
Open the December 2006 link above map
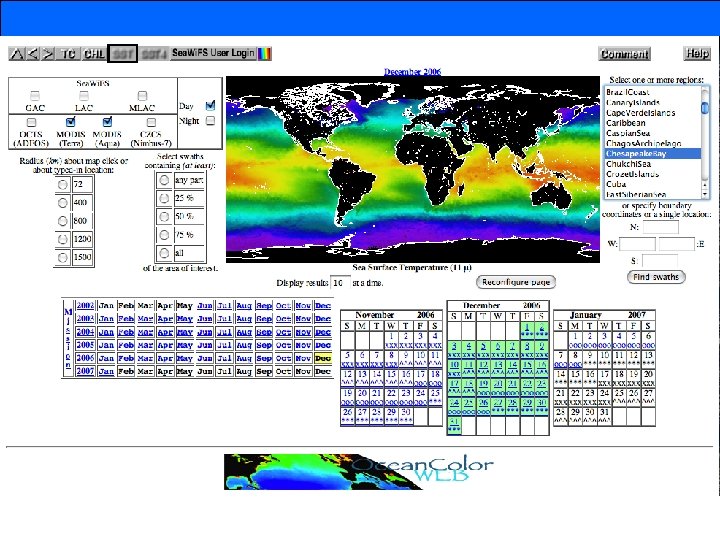412,72
